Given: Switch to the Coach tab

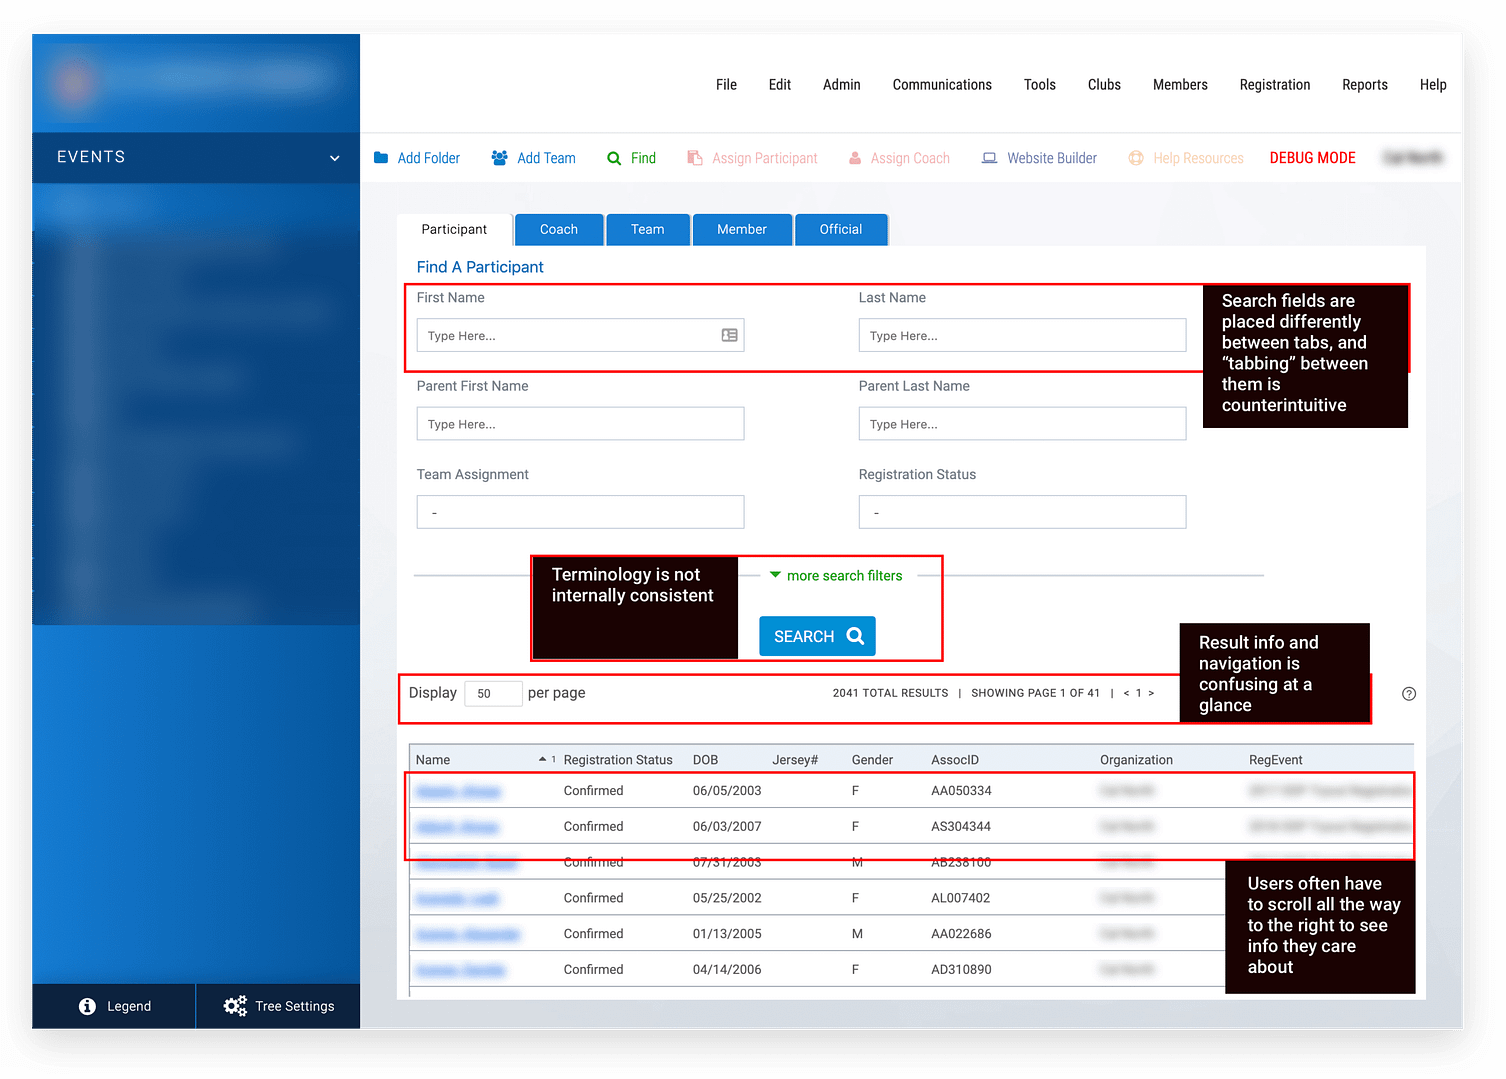Looking at the screenshot, I should point(559,230).
